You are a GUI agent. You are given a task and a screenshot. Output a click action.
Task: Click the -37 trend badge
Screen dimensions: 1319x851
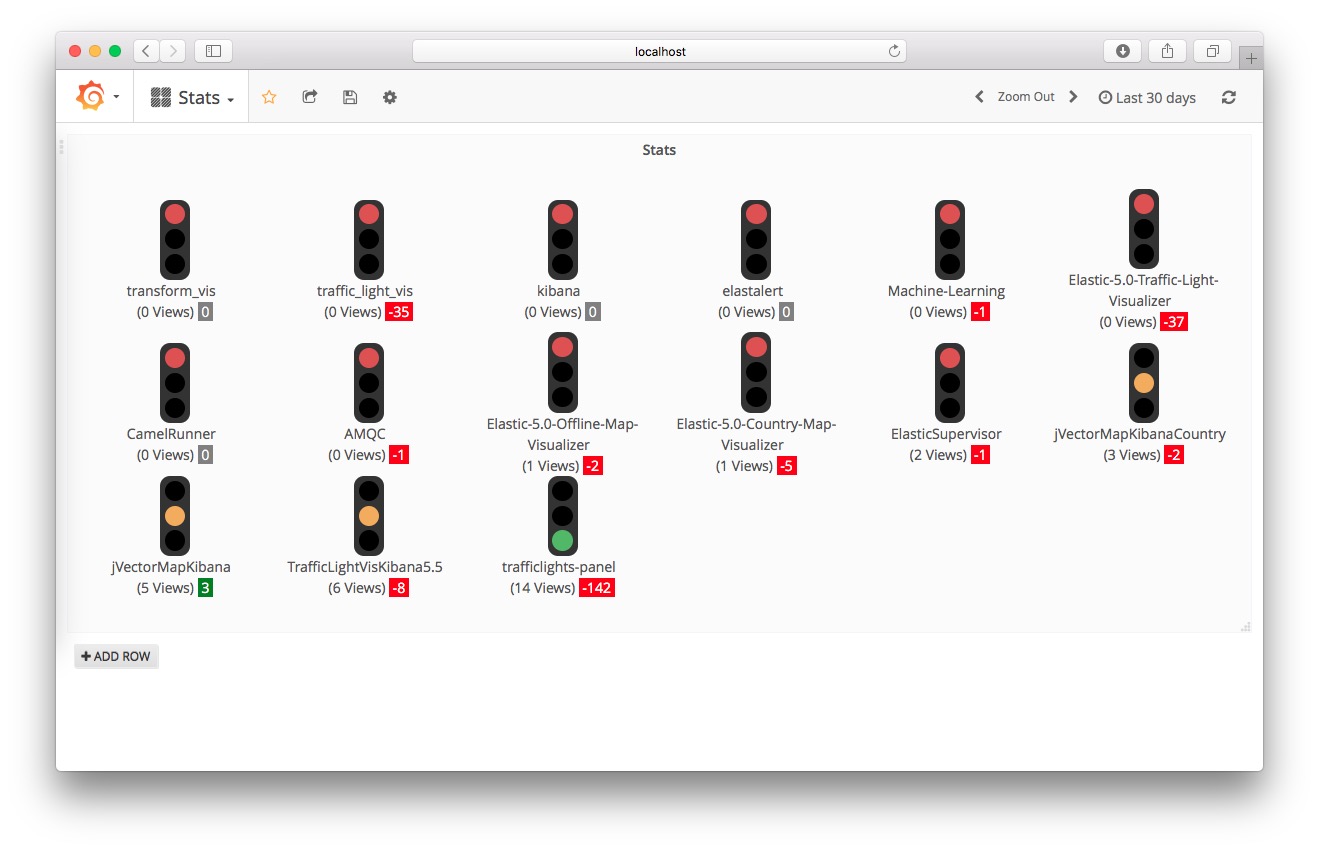pyautogui.click(x=1174, y=322)
